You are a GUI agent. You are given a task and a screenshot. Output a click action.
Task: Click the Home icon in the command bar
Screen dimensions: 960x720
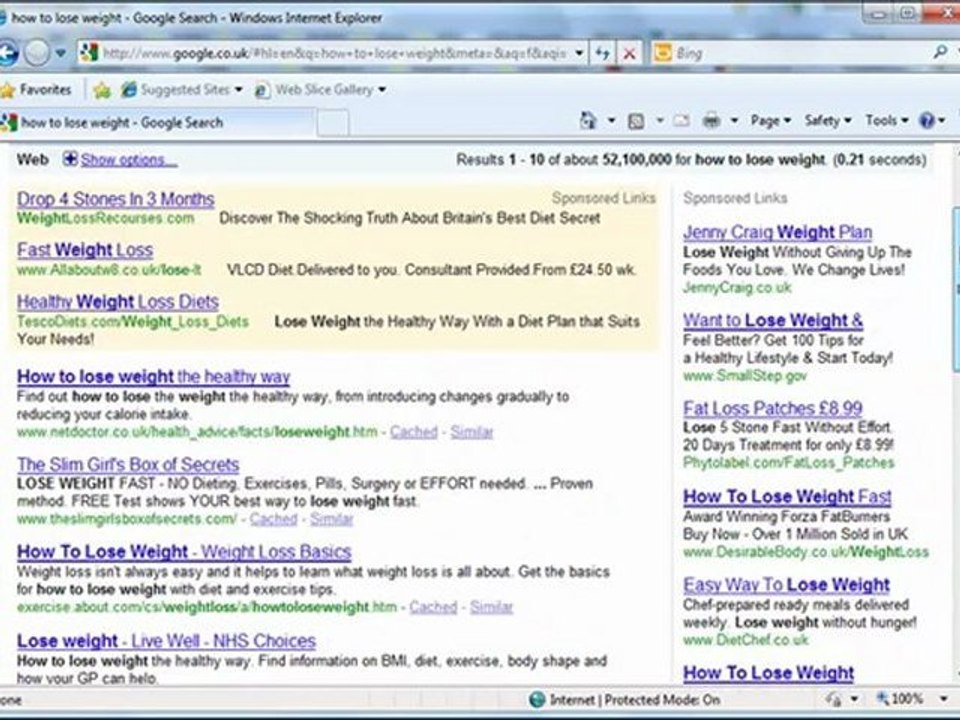(588, 121)
